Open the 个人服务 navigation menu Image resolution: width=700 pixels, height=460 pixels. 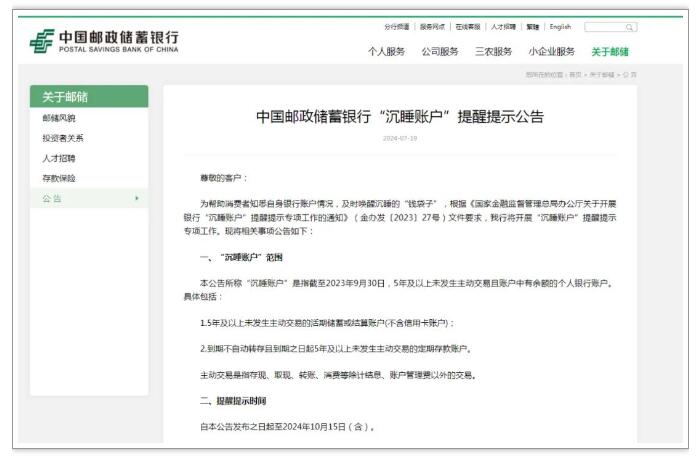(386, 52)
